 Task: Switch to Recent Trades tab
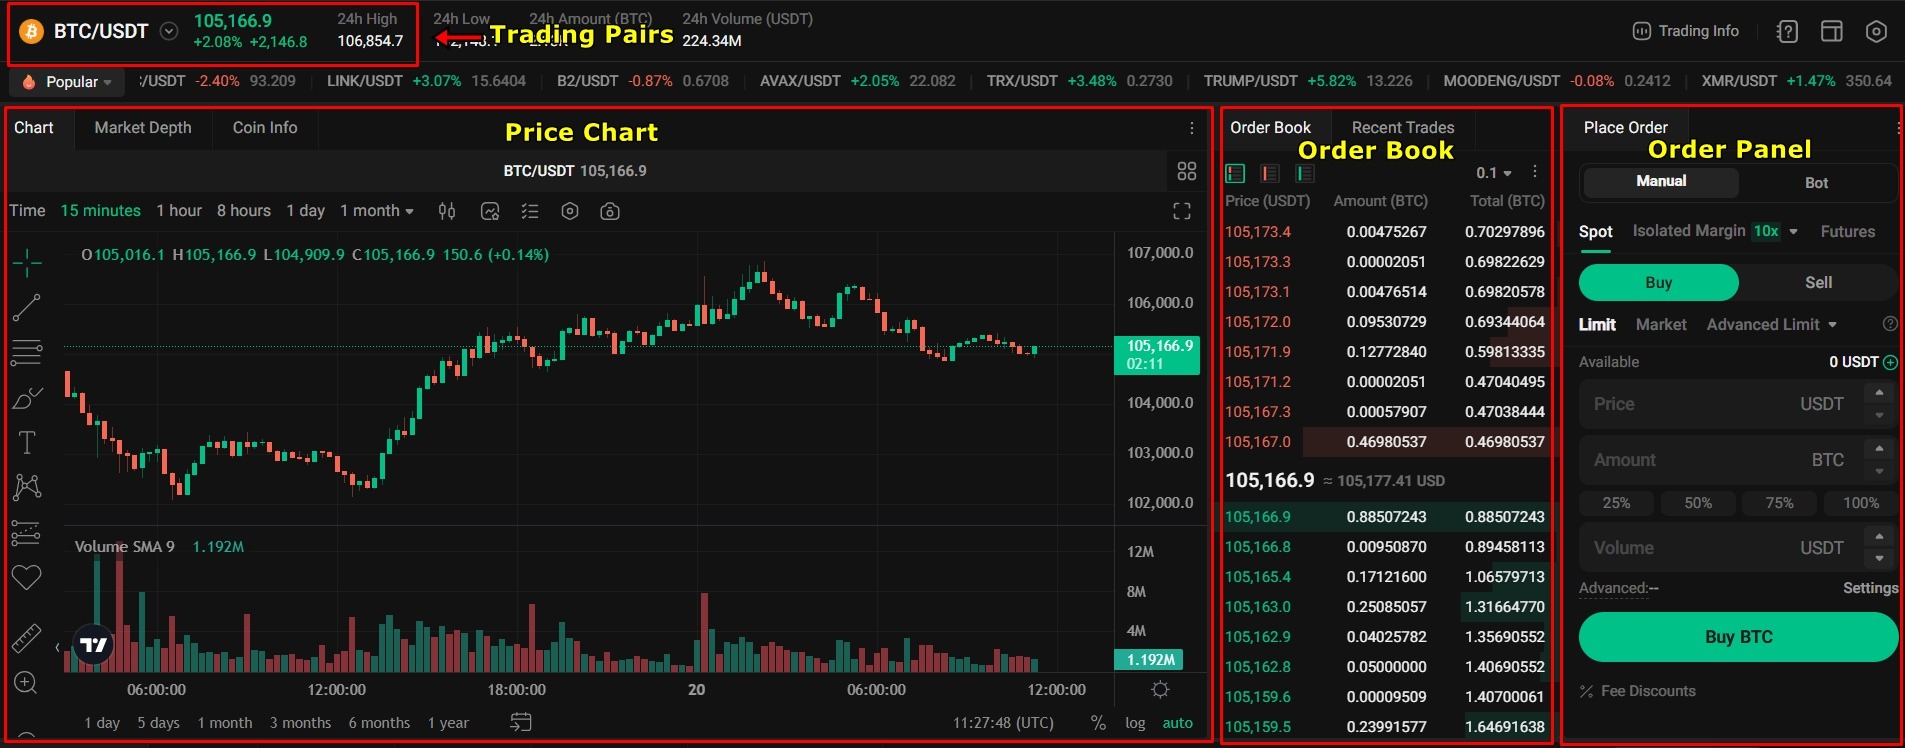(1403, 128)
